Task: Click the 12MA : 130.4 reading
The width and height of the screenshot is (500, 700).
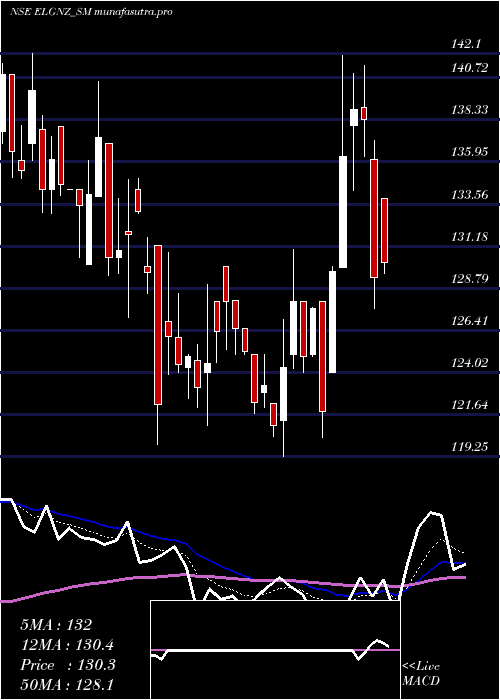Action: click(67, 645)
